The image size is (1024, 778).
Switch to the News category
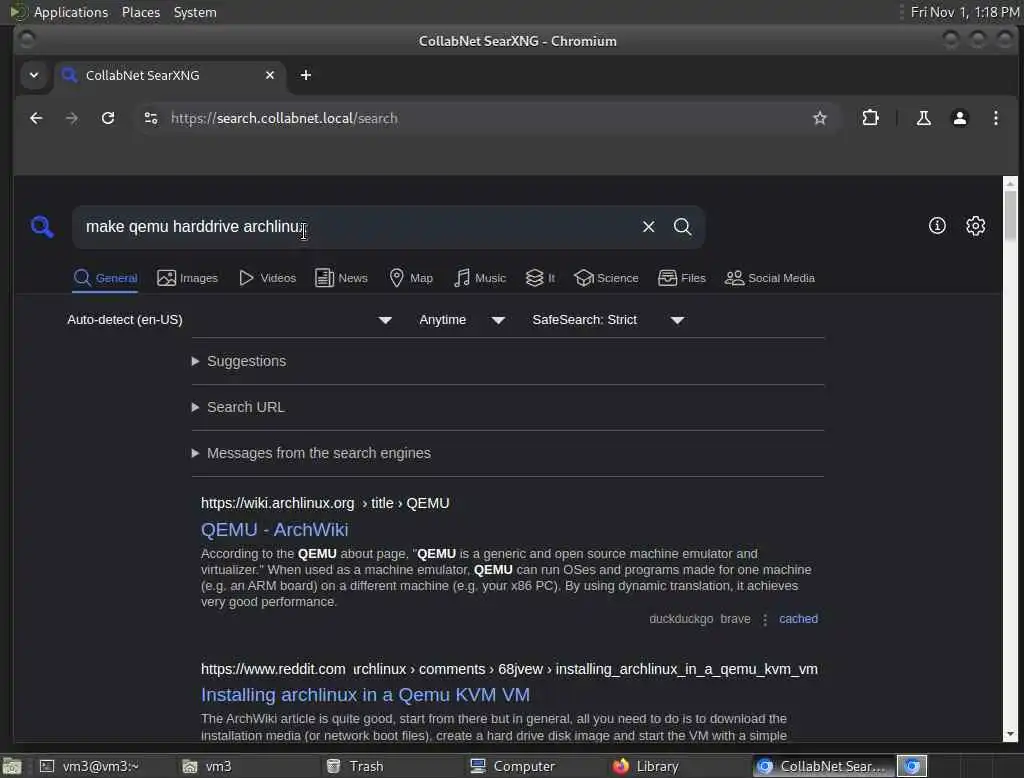tap(341, 278)
